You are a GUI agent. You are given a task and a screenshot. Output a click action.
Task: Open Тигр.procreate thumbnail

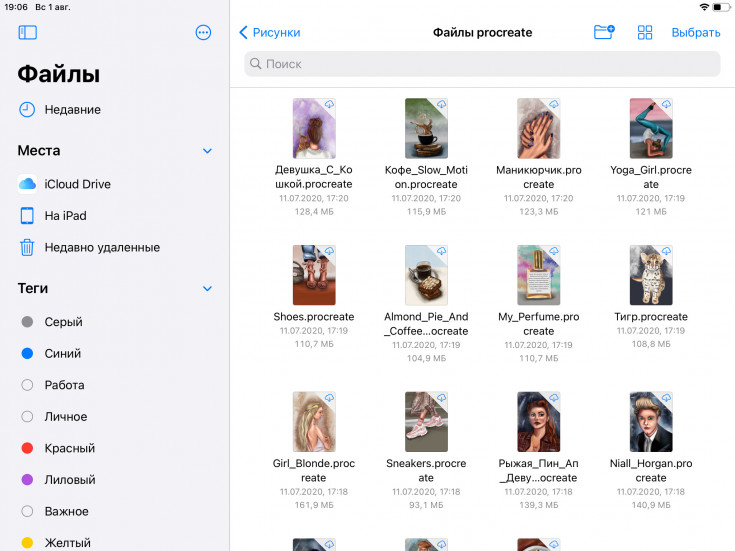point(651,275)
